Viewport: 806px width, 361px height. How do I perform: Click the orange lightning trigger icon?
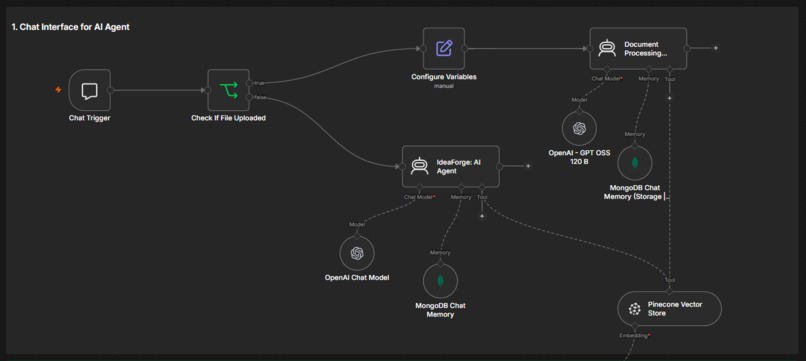[x=58, y=89]
